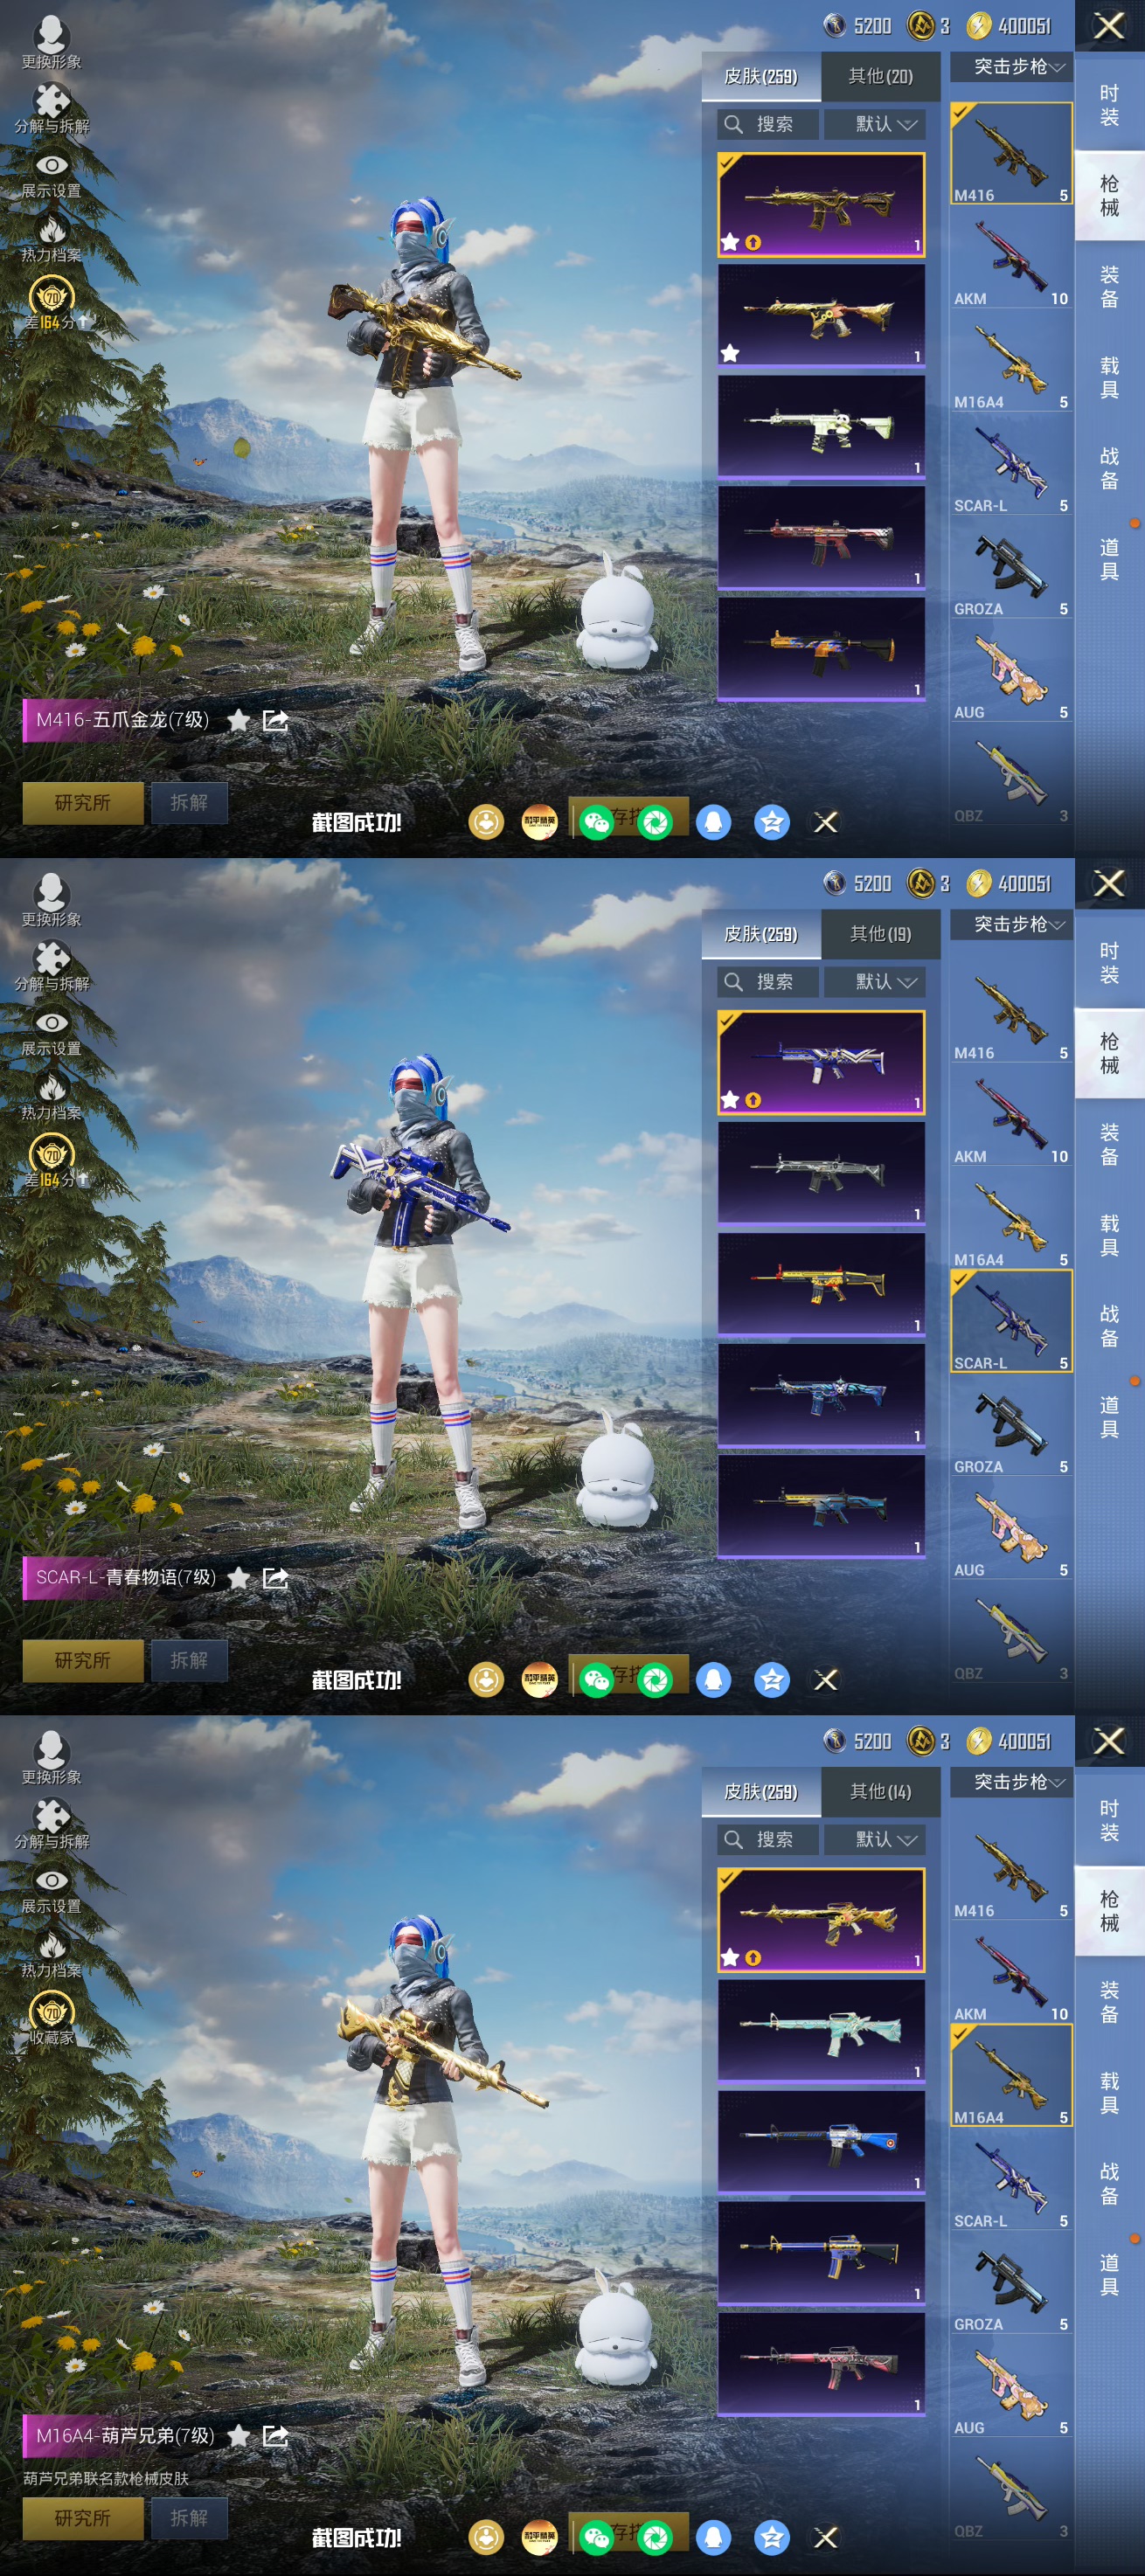Toggle star on equipped gold M16A4 thumbnail
Screen dimensions: 1145x2576
coord(730,1957)
